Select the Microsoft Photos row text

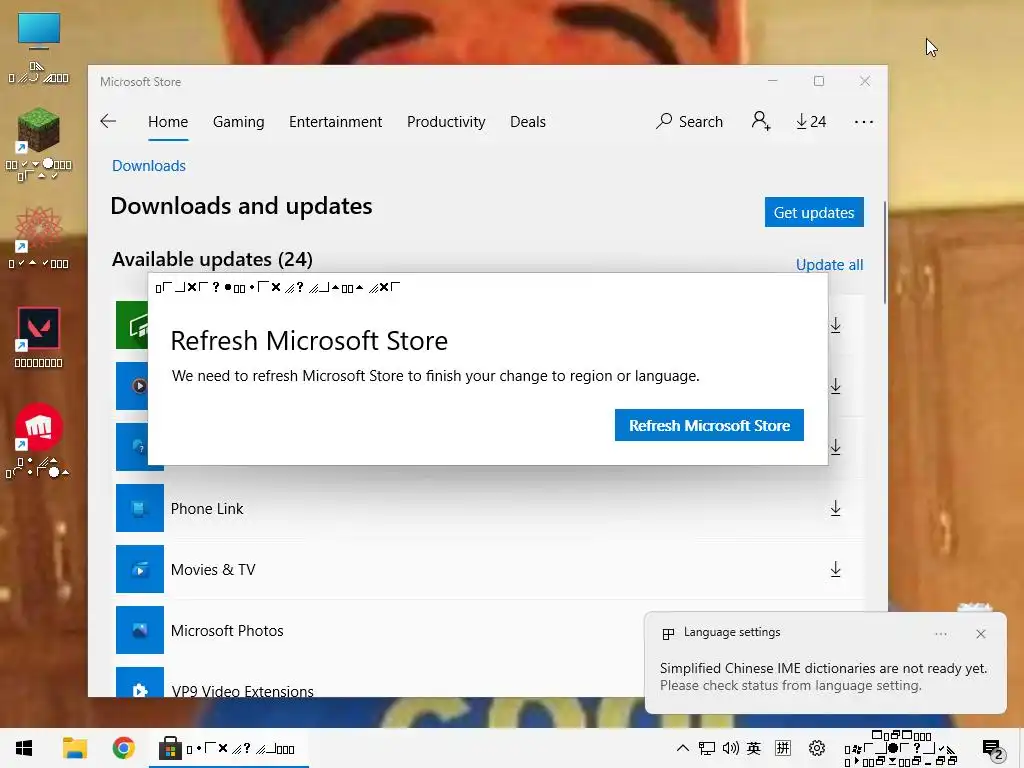[x=227, y=631]
